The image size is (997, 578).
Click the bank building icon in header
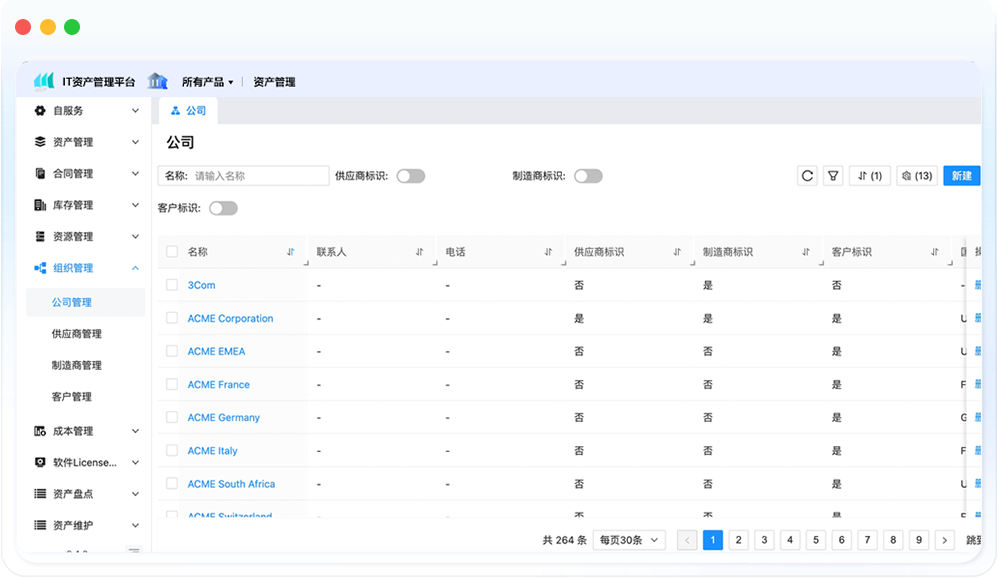(157, 81)
